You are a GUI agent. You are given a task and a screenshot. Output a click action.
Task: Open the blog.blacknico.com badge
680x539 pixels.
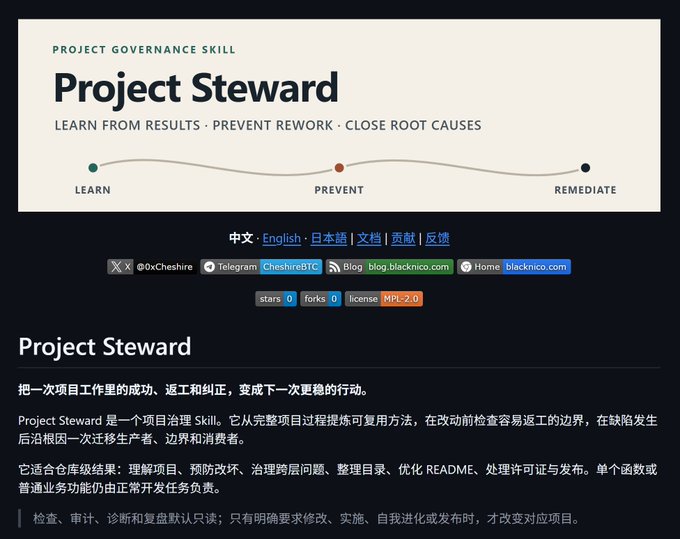click(389, 267)
